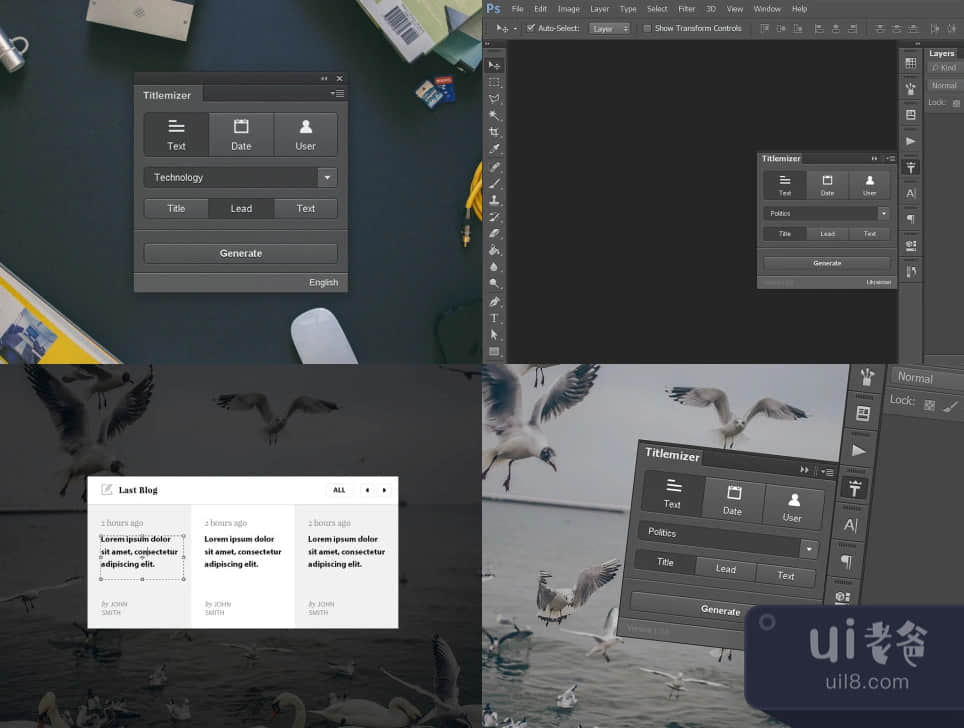Choose the Eraser tool

[494, 233]
